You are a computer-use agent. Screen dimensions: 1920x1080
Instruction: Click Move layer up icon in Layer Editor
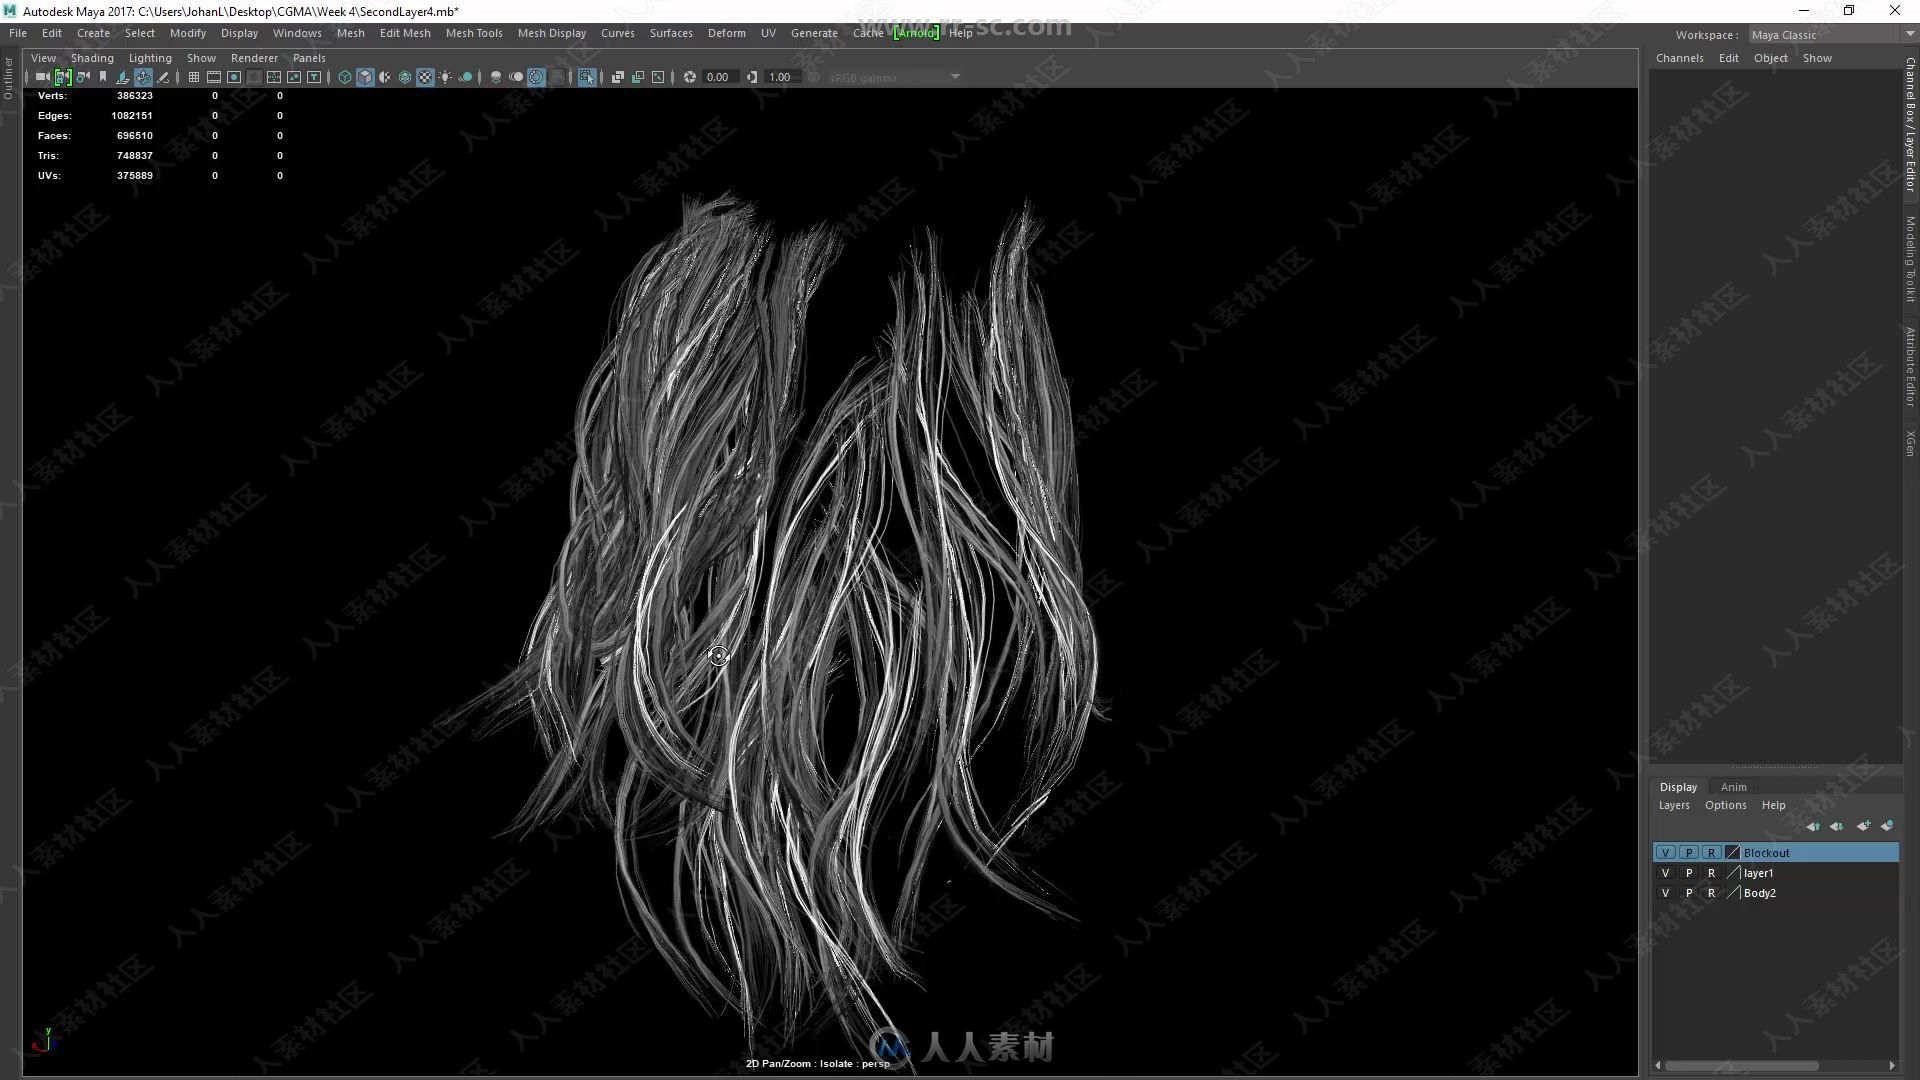click(1813, 826)
